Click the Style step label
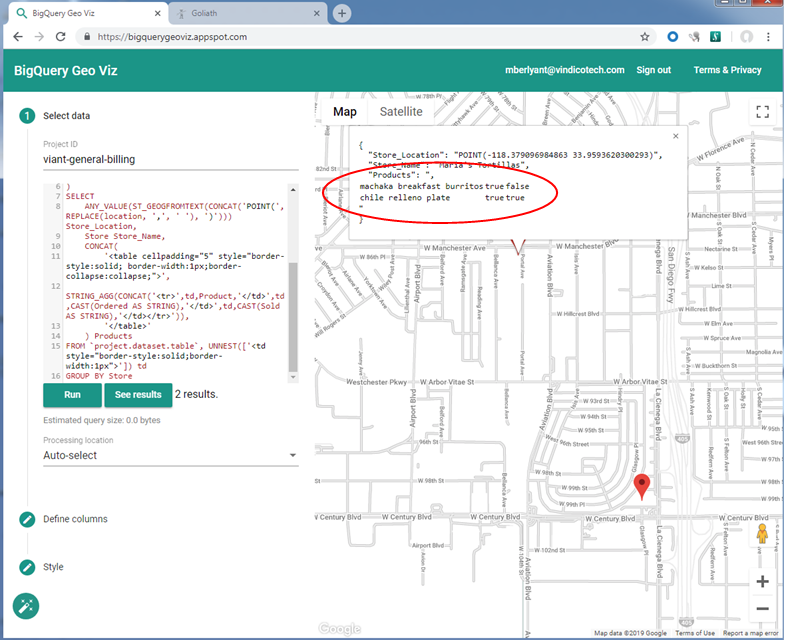 [53, 567]
